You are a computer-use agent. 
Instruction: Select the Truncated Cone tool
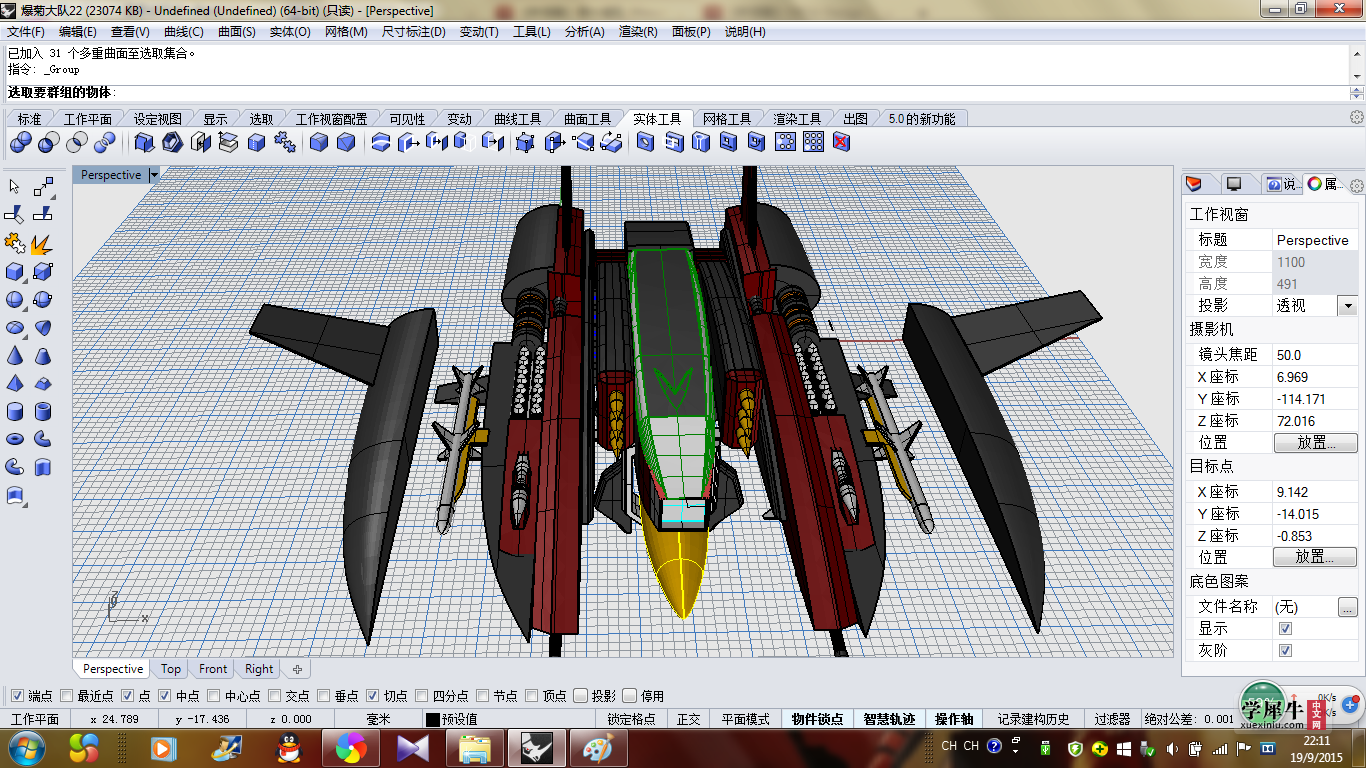(x=43, y=355)
